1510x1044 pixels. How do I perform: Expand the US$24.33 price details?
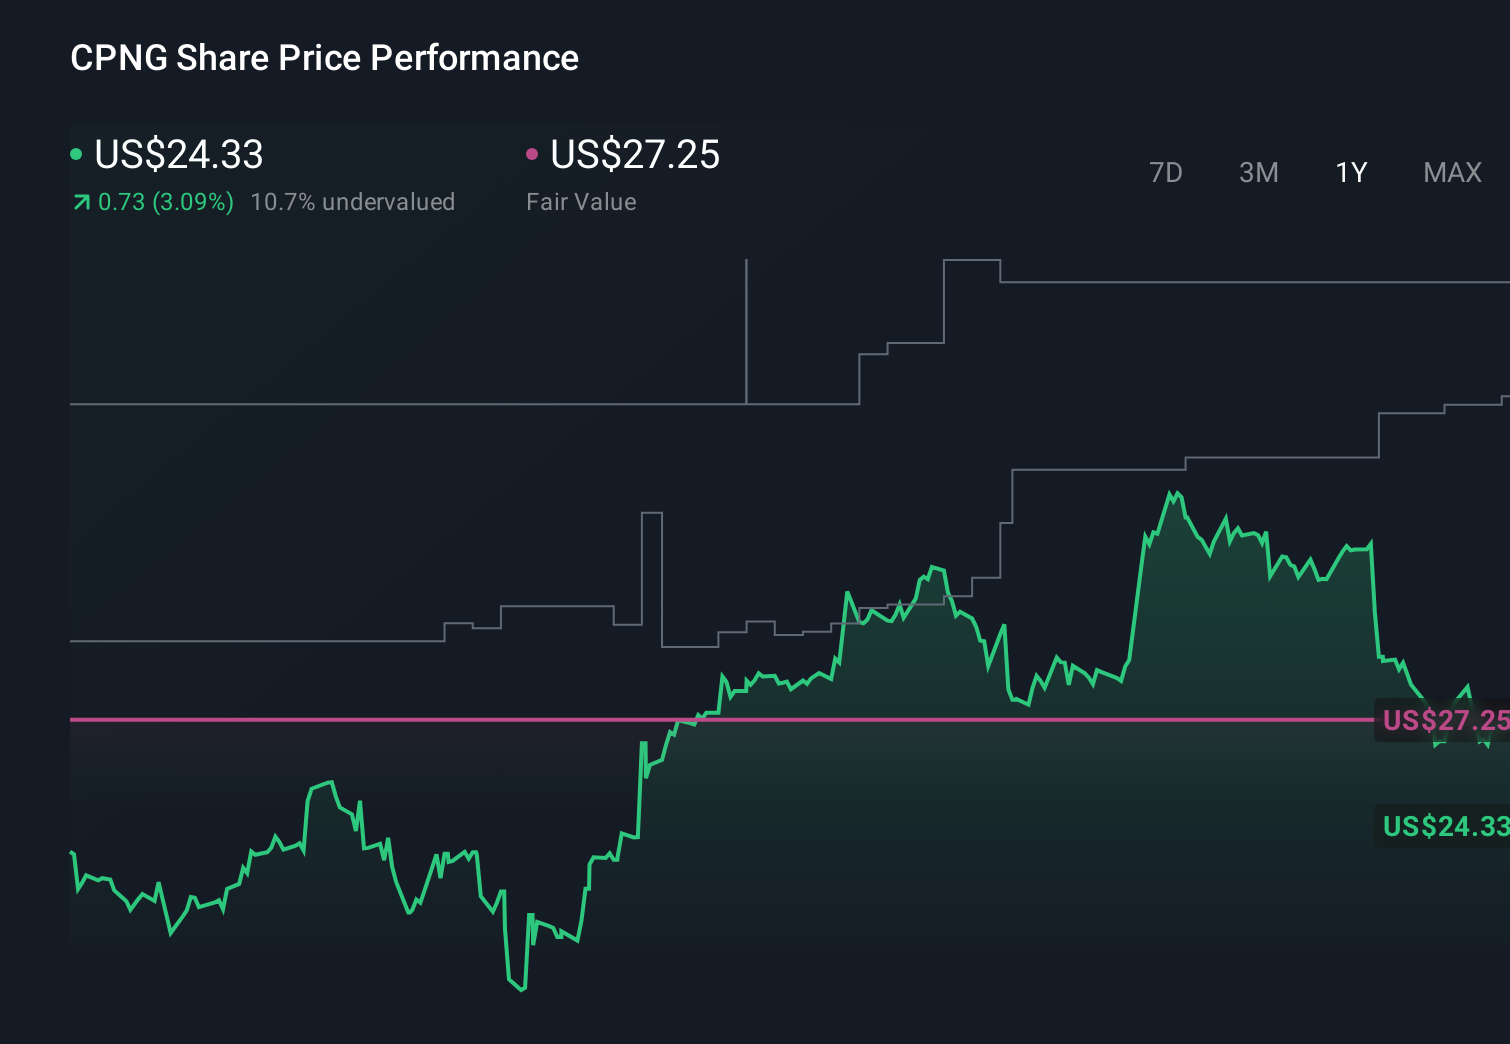(178, 155)
